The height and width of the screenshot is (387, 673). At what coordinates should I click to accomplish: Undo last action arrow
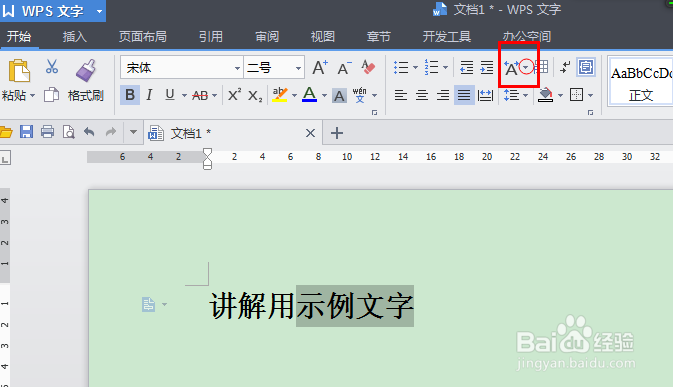[x=89, y=132]
